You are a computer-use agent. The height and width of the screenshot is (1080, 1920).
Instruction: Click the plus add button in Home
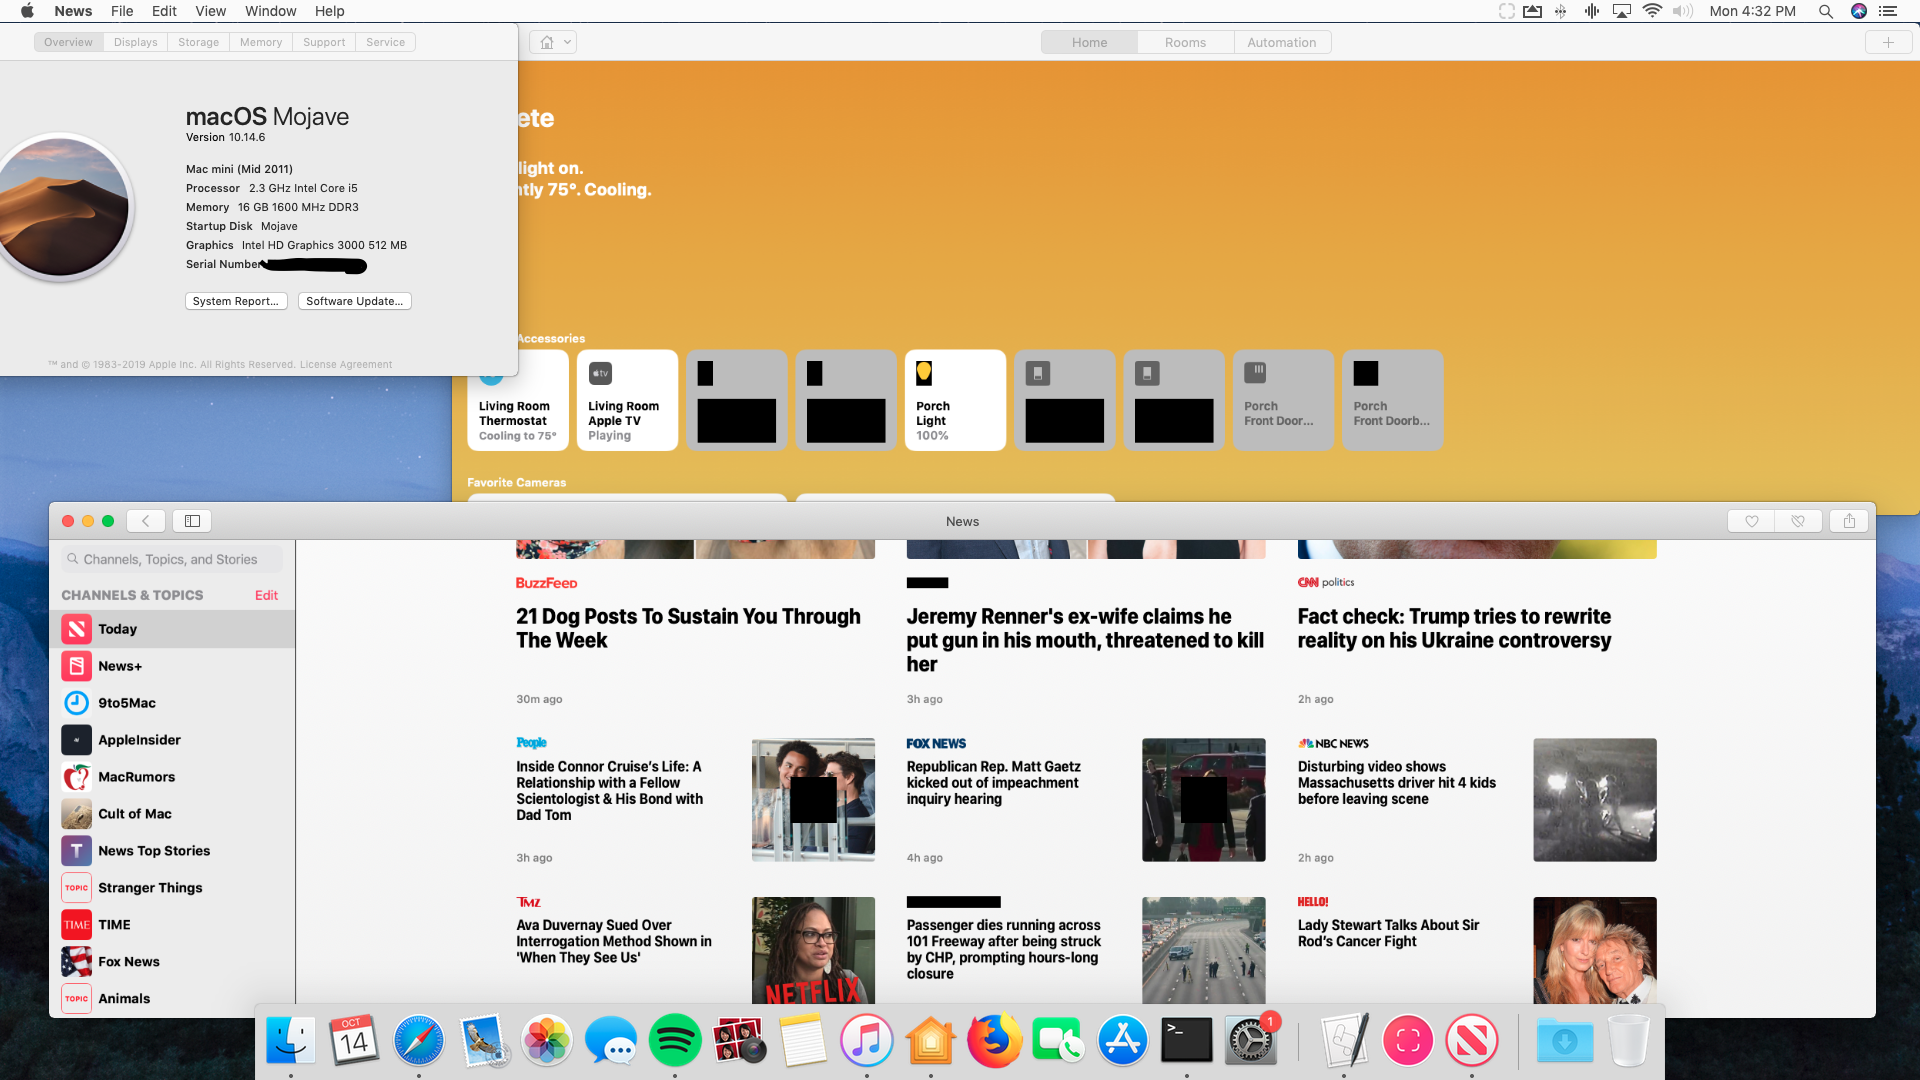(1888, 42)
